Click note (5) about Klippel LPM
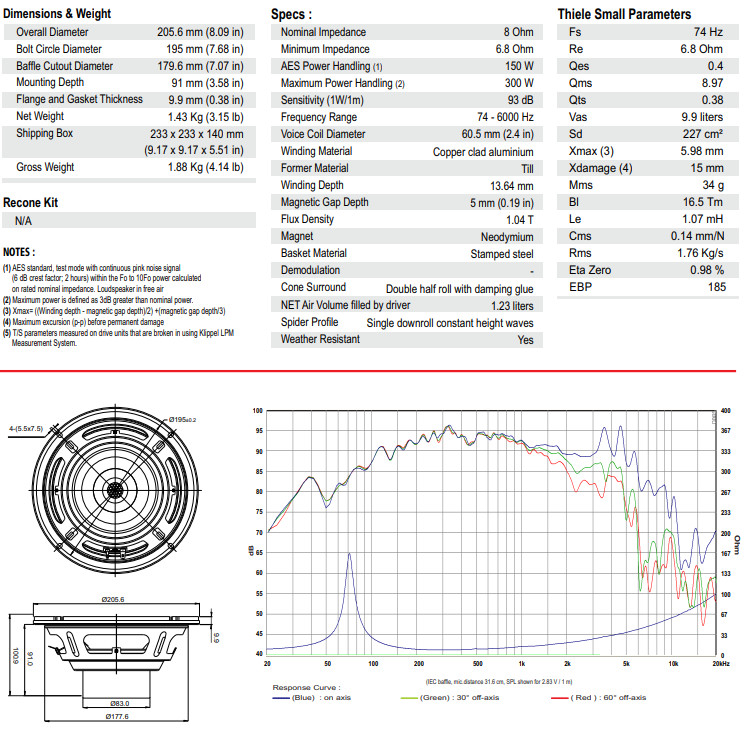This screenshot has width=754, height=736. [x=118, y=338]
